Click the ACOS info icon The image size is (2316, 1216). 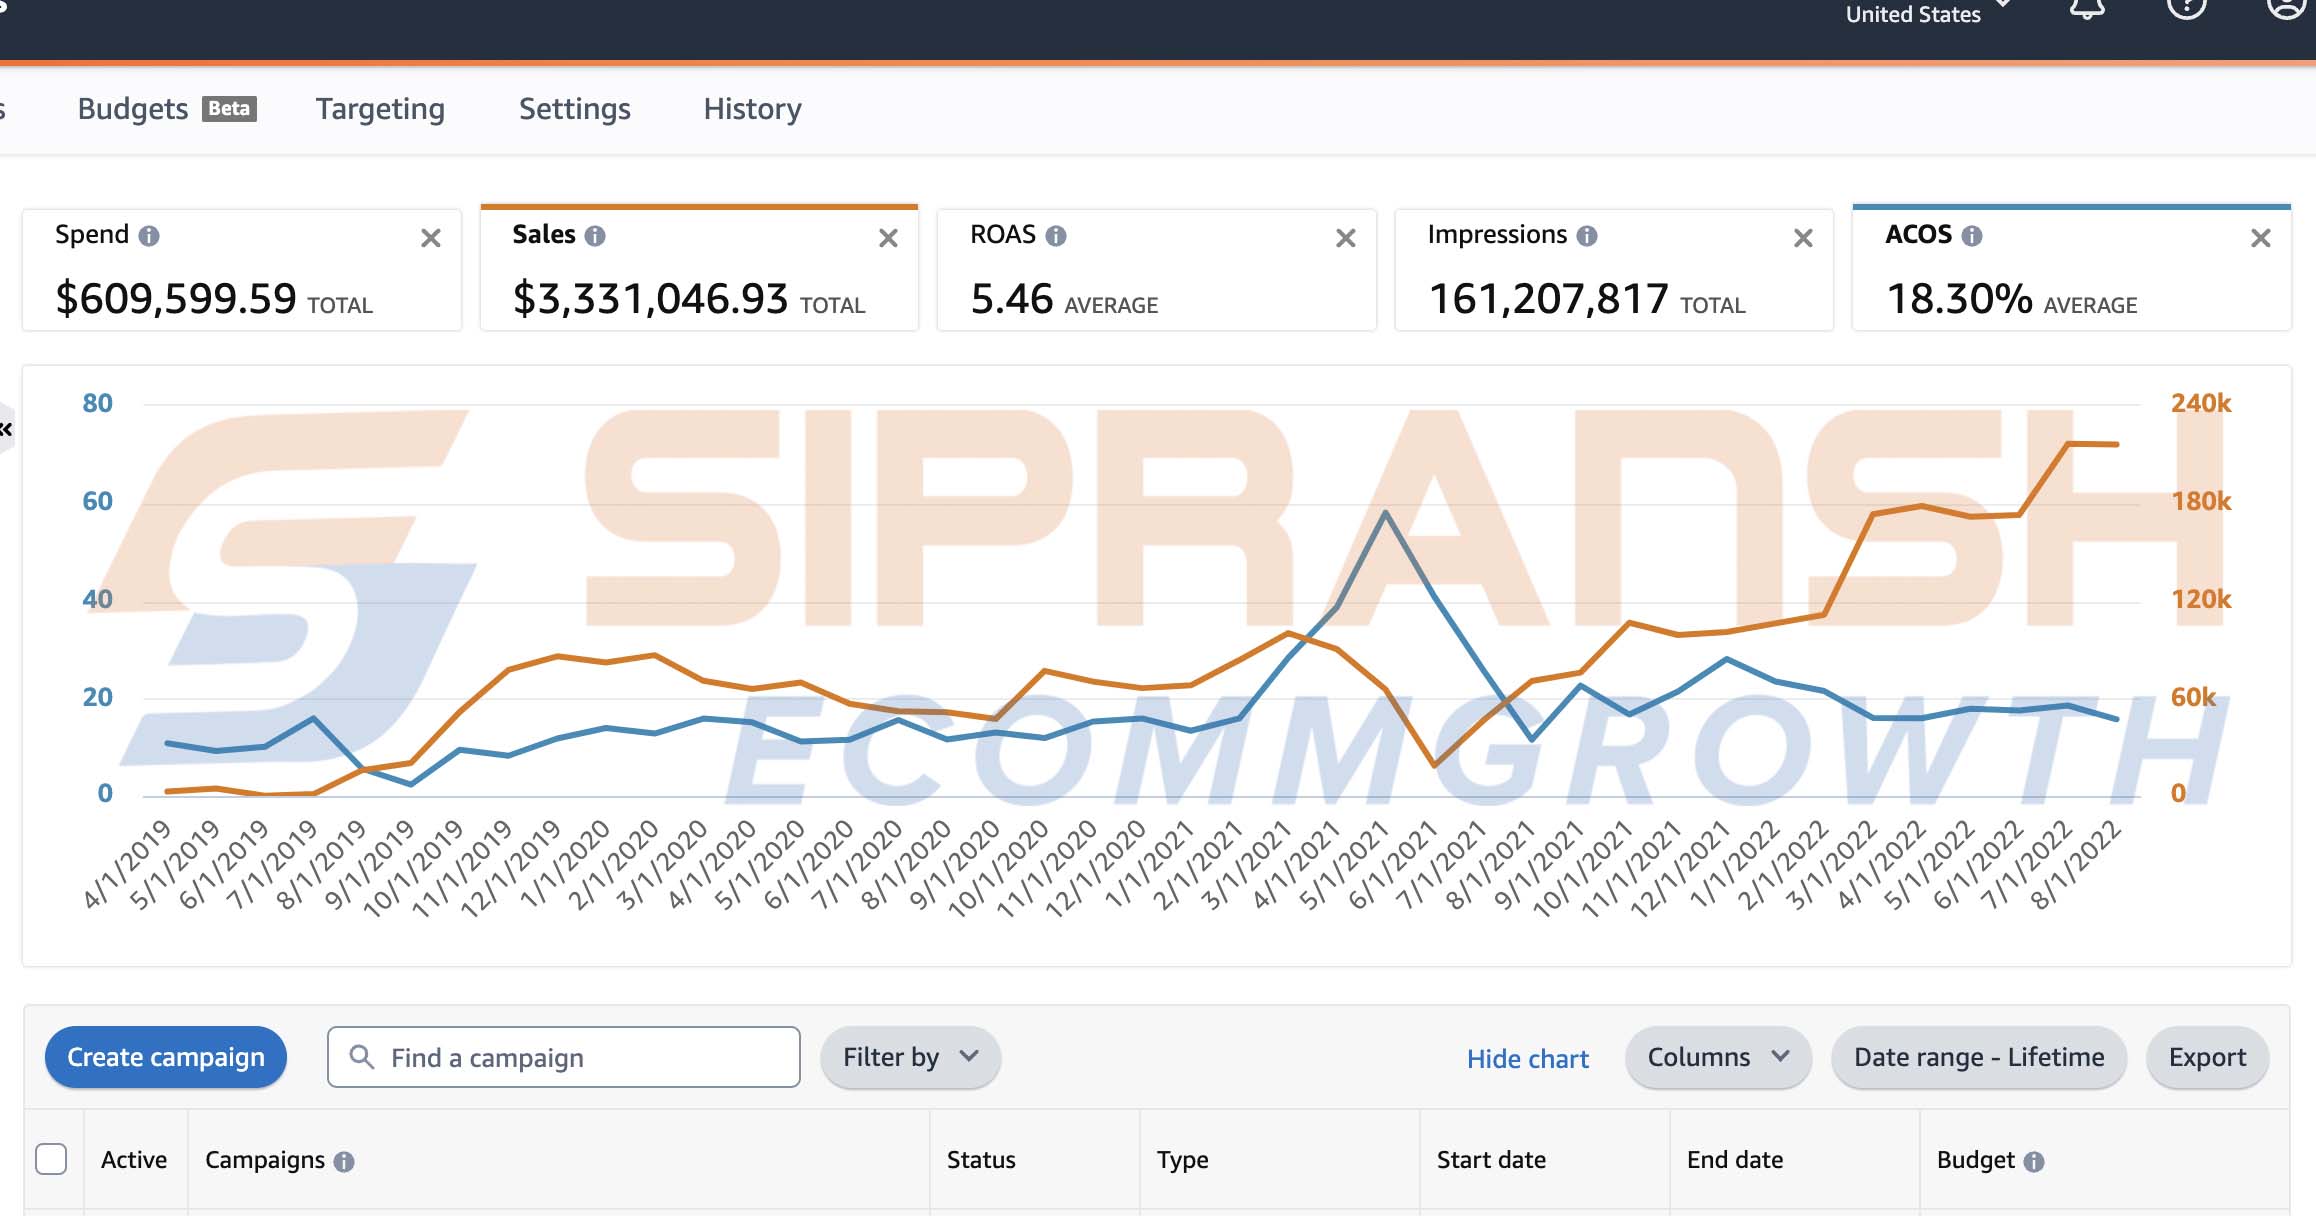pos(1972,236)
